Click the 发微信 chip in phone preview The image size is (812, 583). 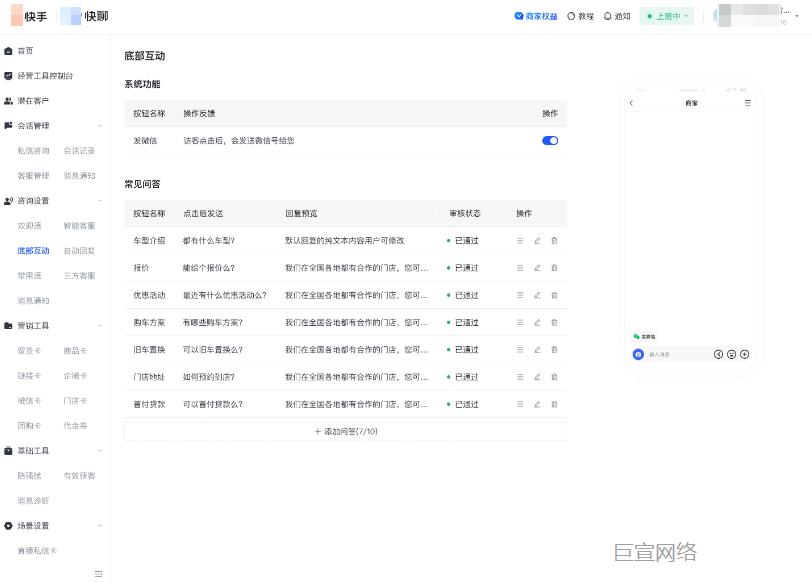point(644,337)
